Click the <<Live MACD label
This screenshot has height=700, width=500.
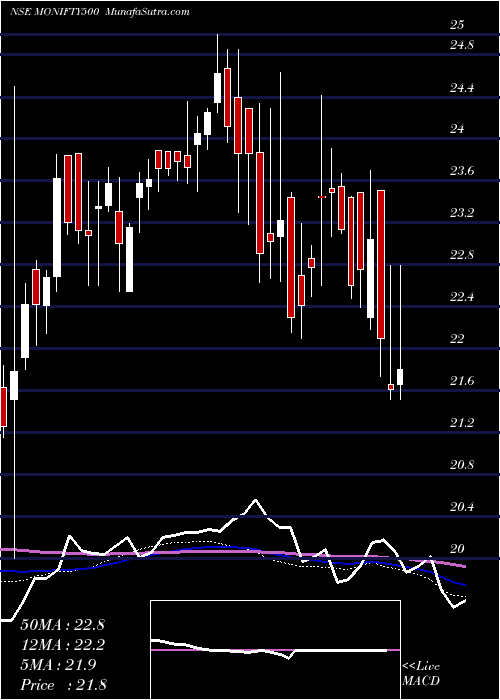[421, 674]
